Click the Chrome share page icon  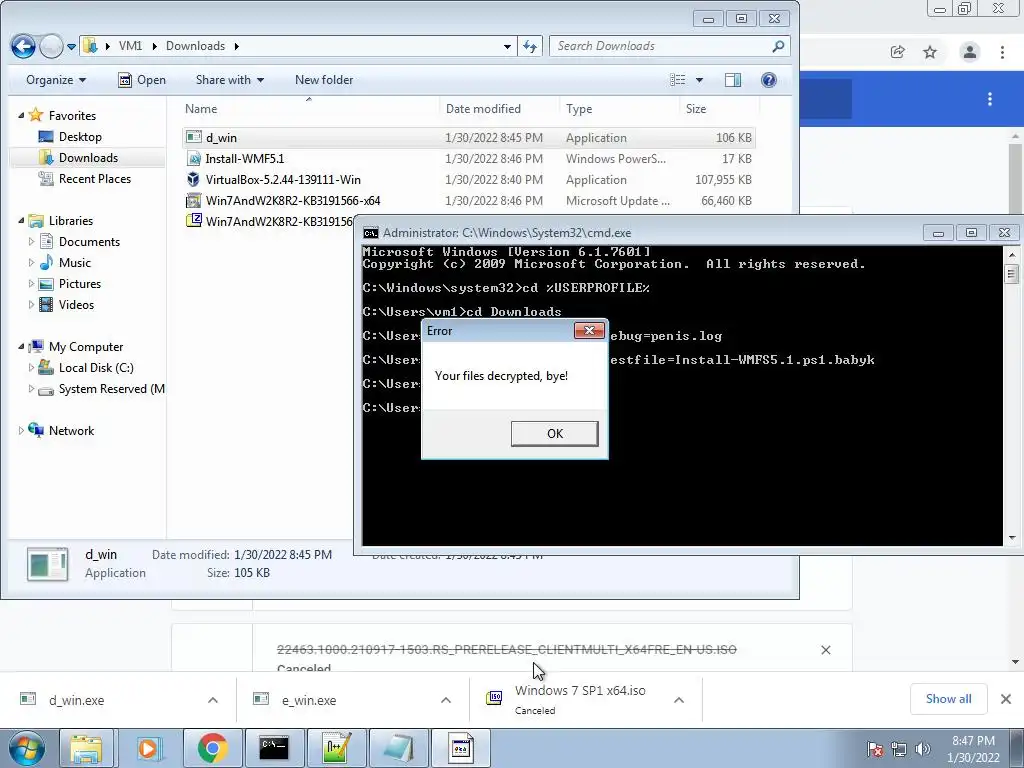click(898, 52)
